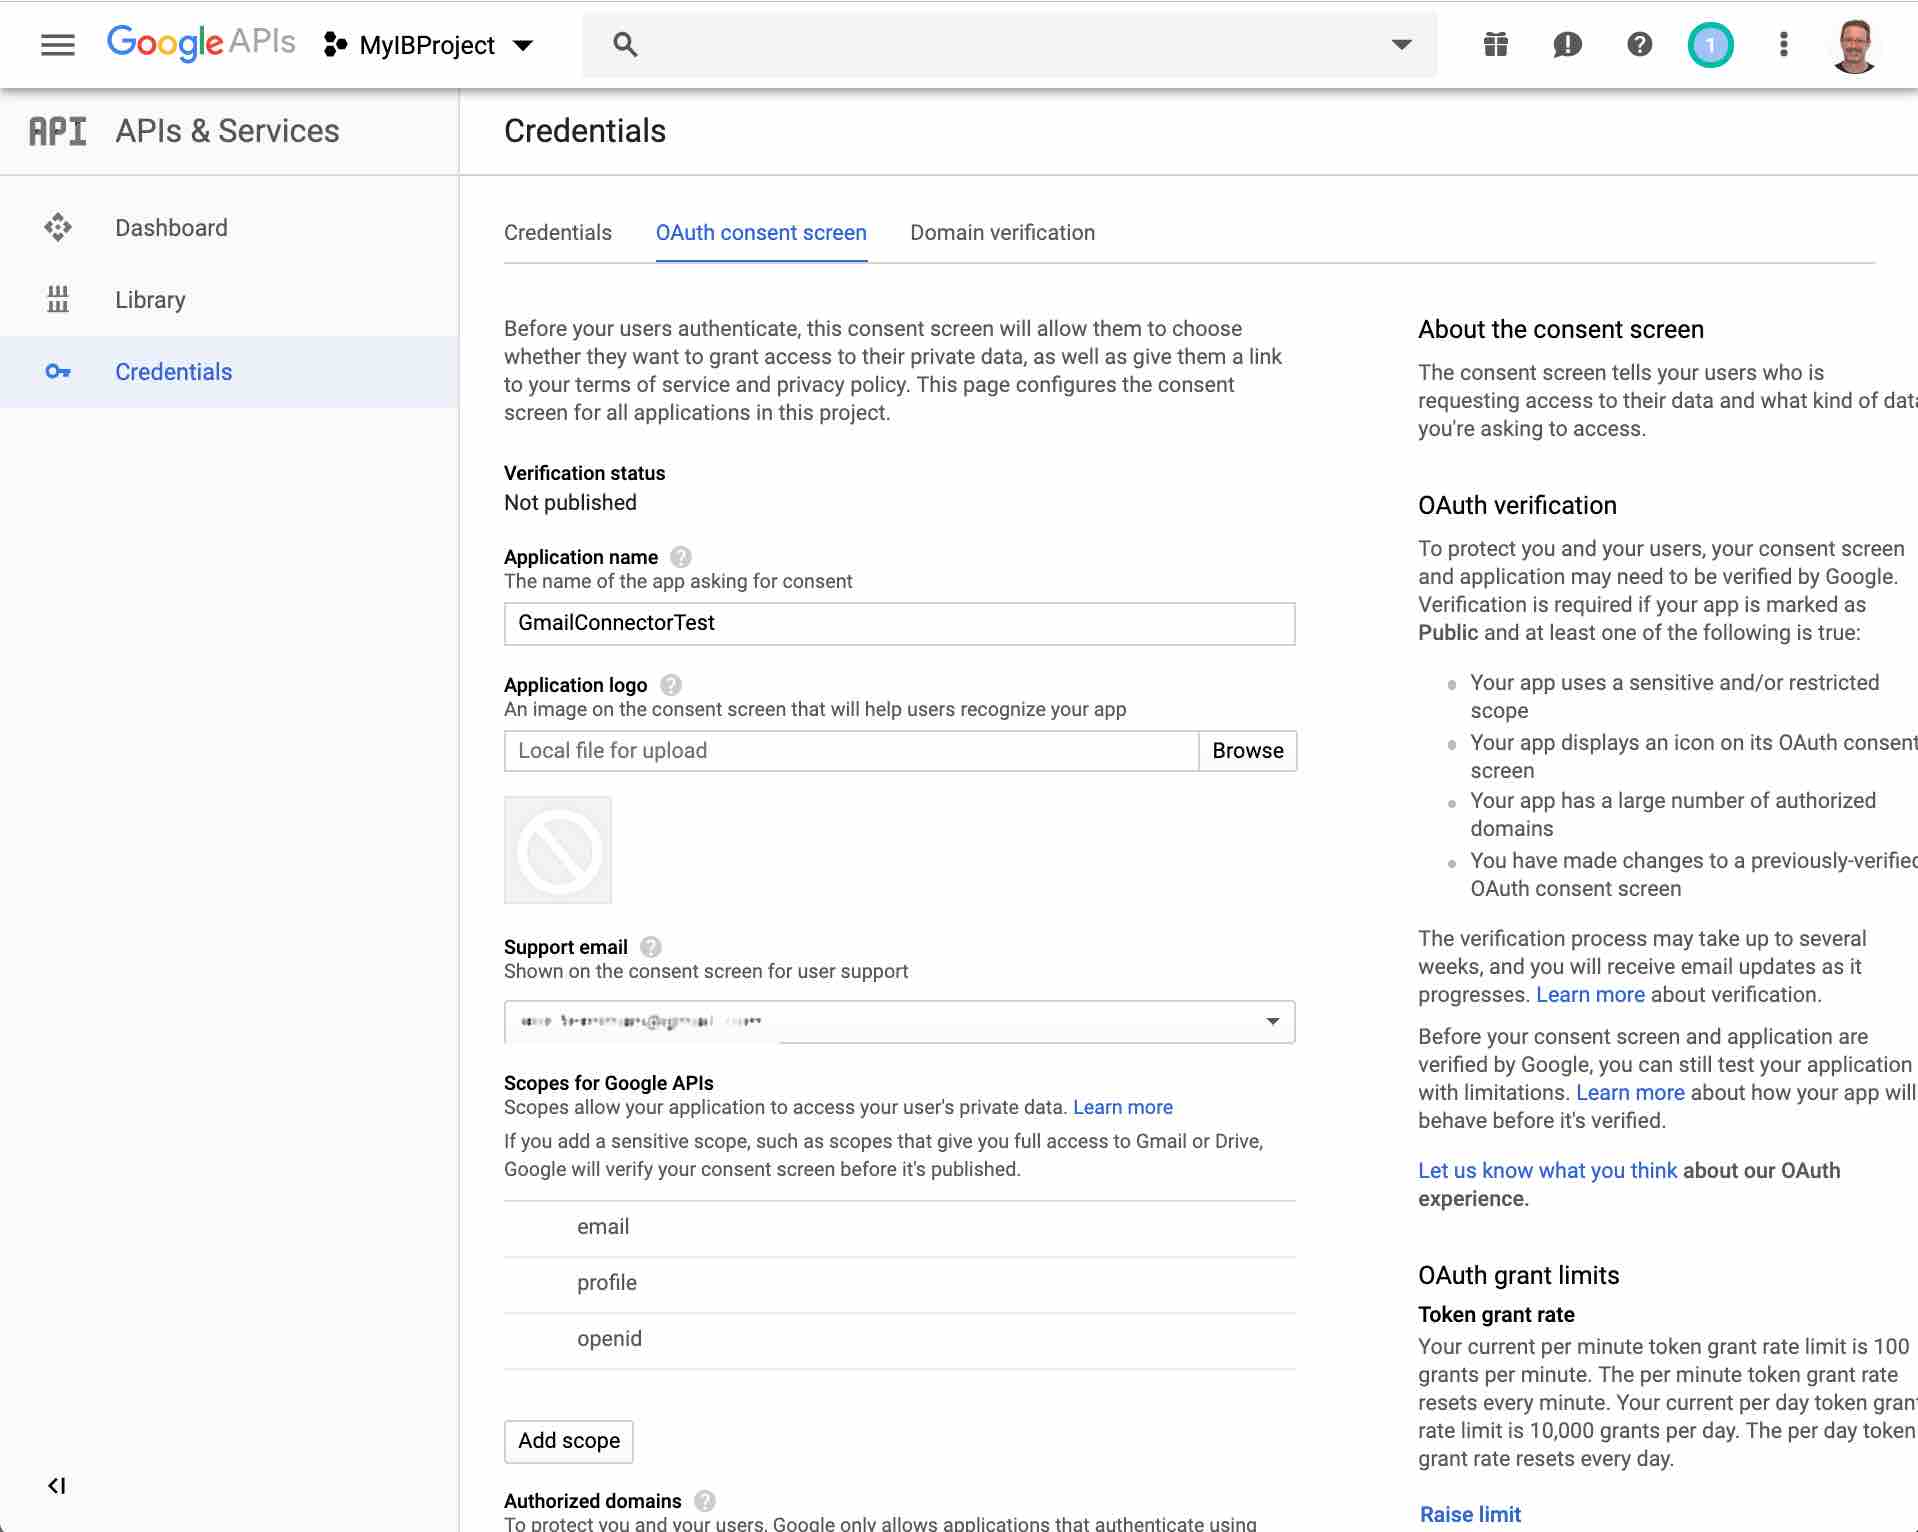Click the Raise limit link
1918x1532 pixels.
coord(1470,1514)
